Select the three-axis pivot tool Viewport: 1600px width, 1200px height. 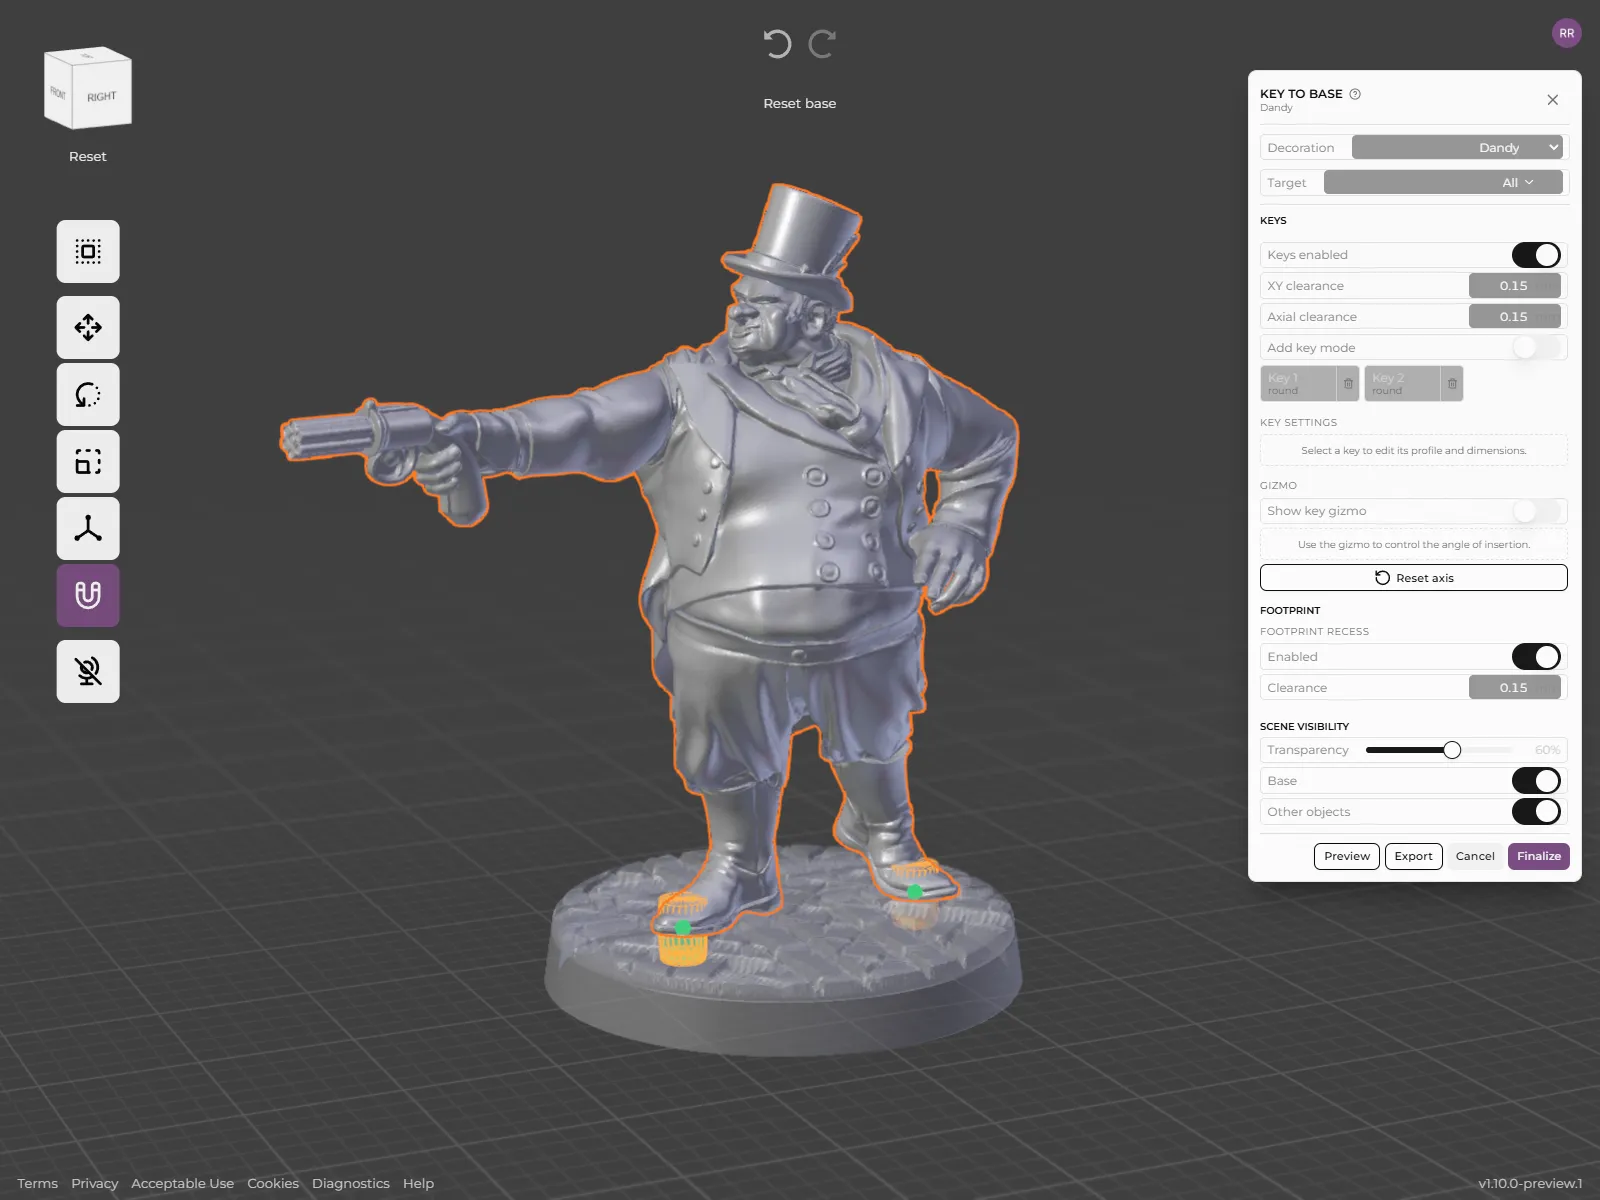coord(88,528)
